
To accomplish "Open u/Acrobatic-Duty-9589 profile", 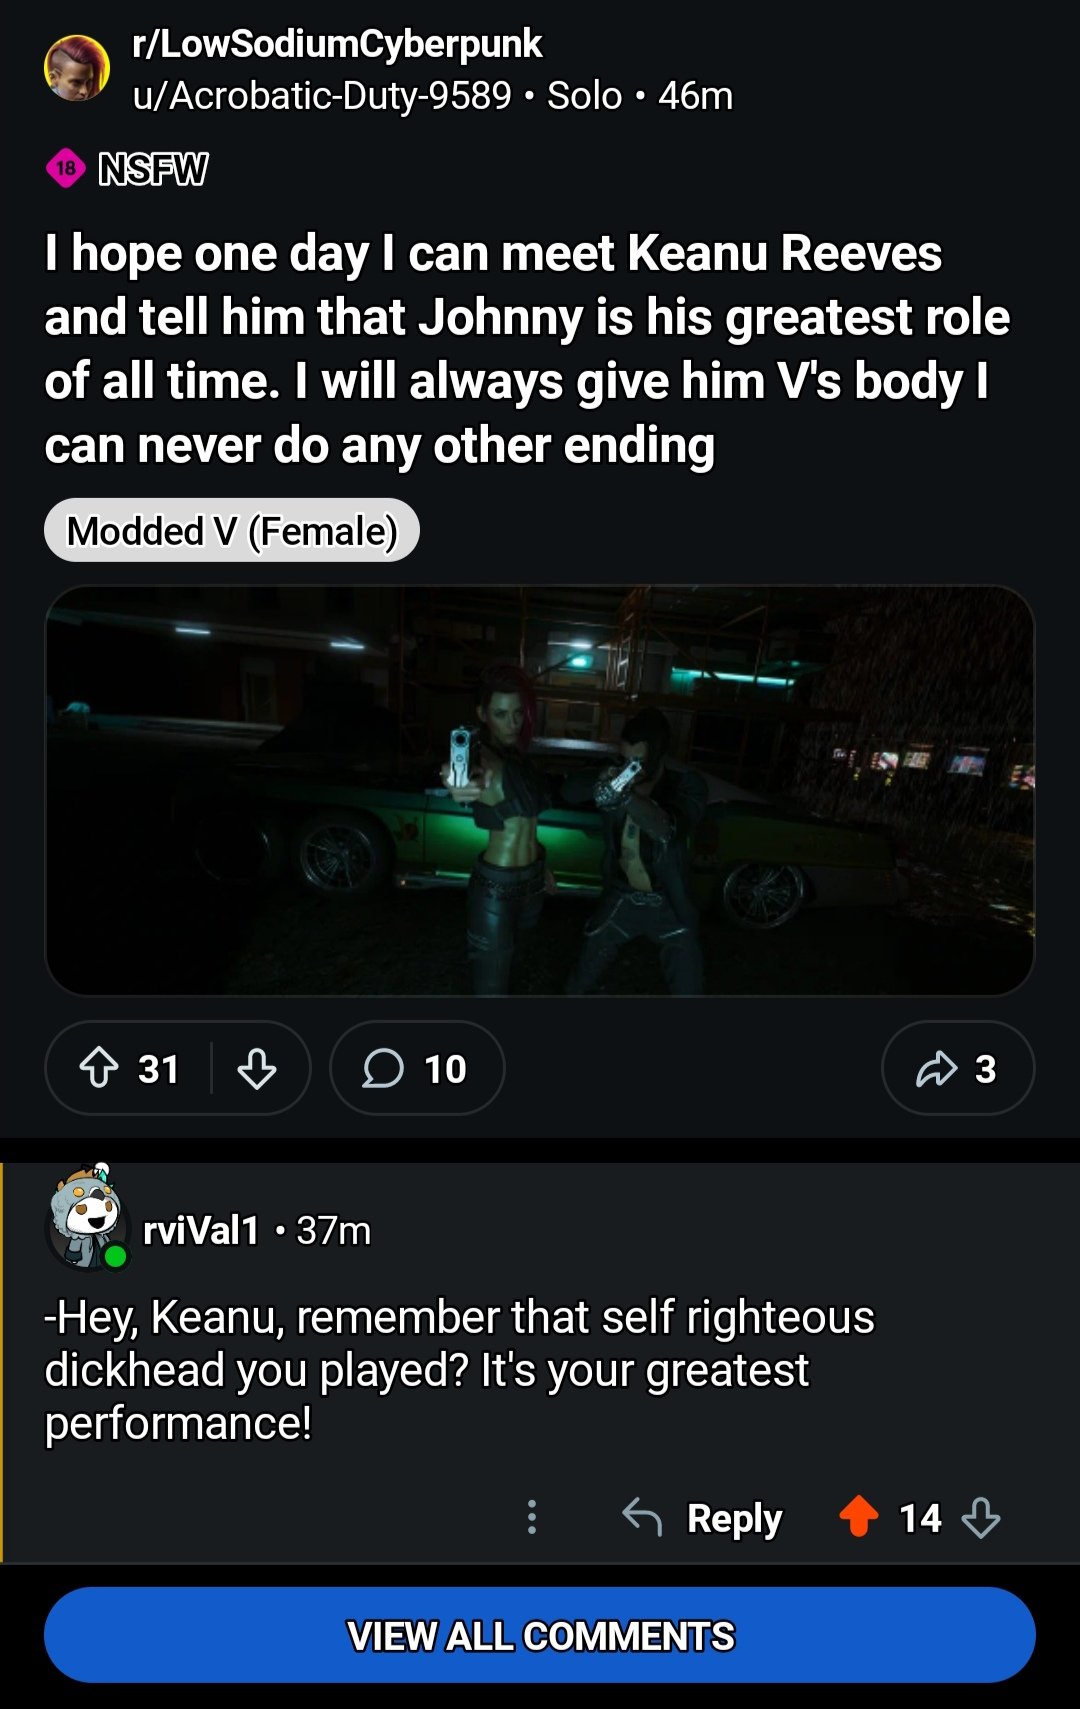I will [321, 96].
